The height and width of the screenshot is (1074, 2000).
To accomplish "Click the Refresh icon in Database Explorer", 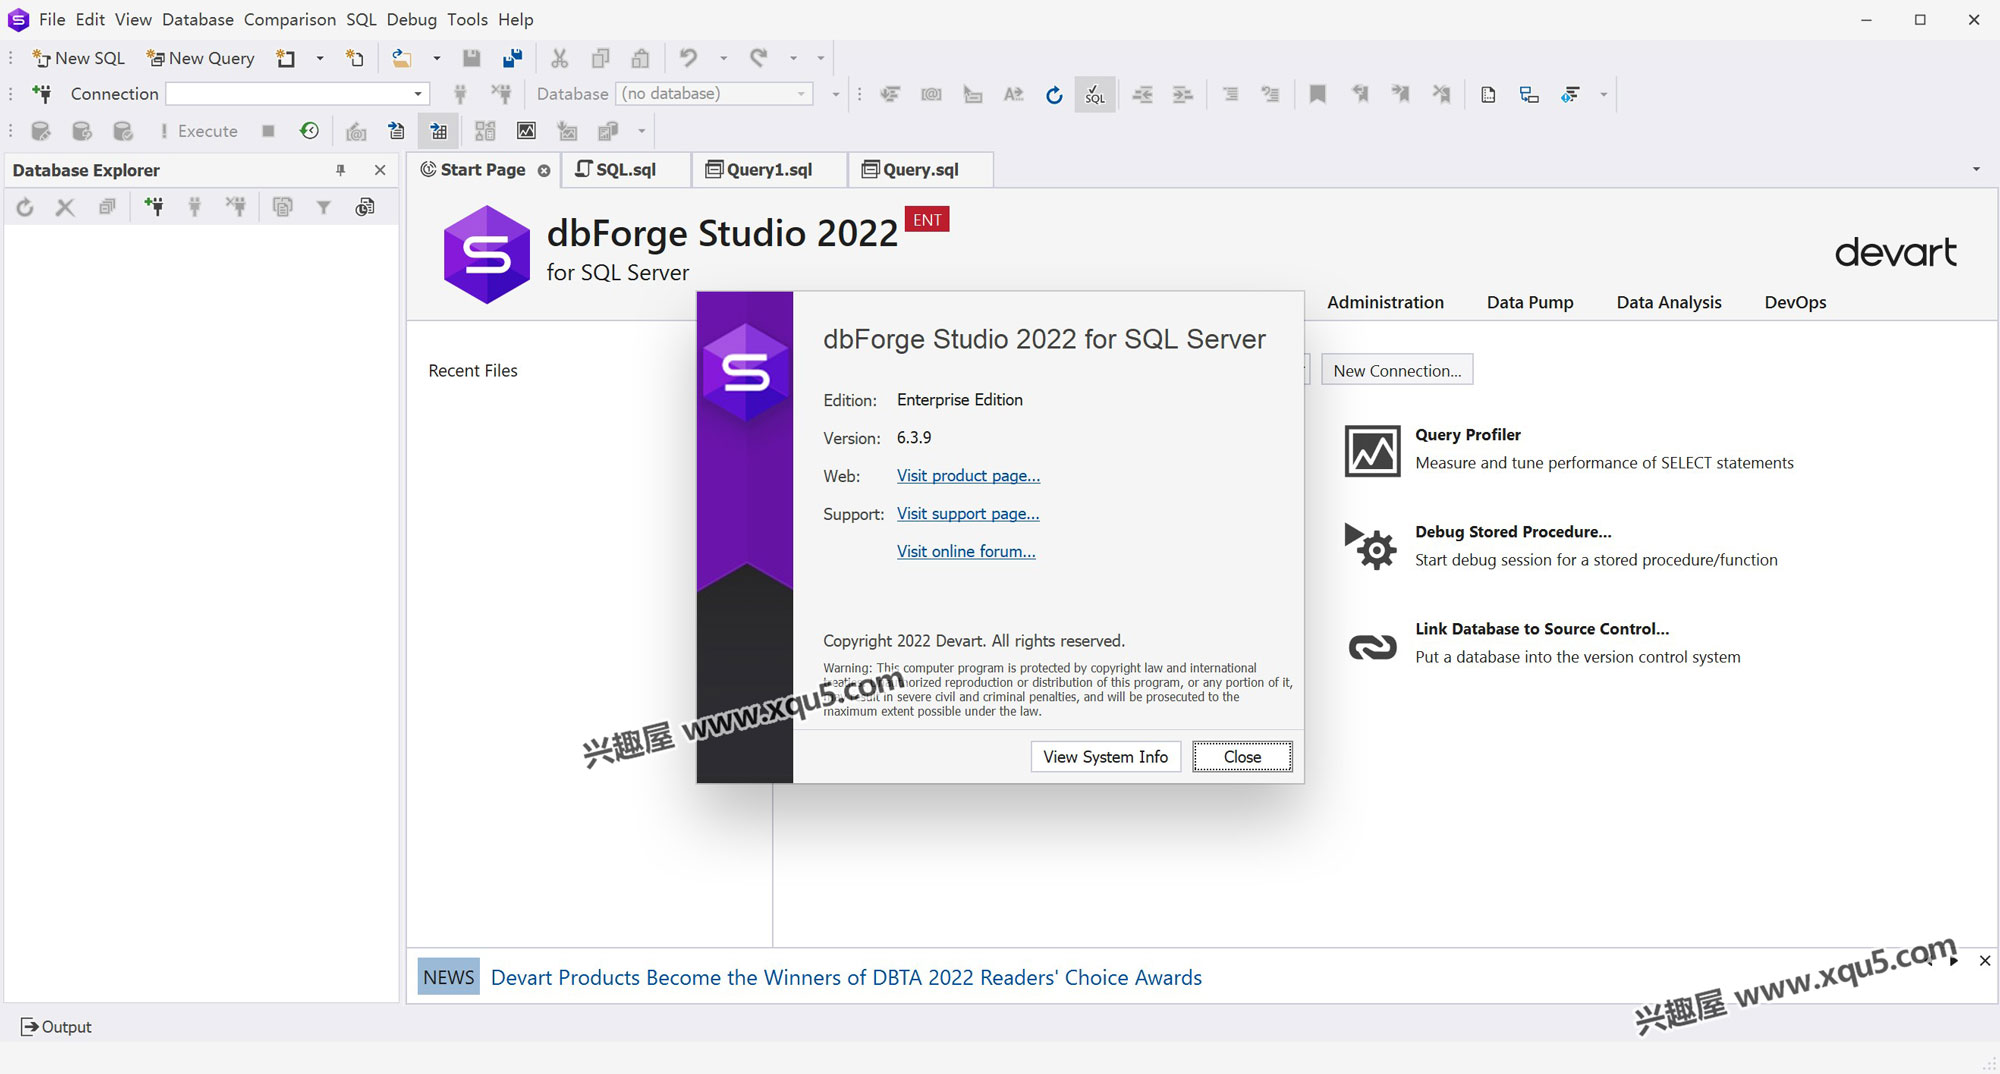I will (x=25, y=207).
